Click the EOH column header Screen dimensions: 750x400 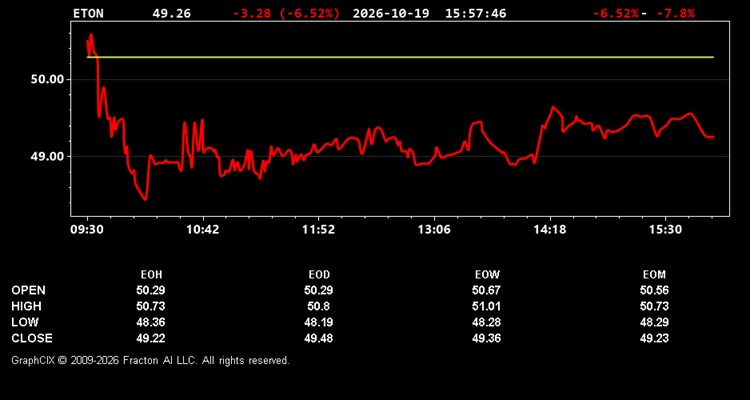[x=151, y=275]
